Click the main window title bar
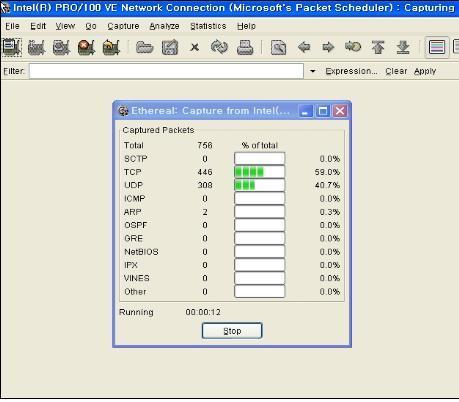The height and width of the screenshot is (402, 459). point(229,8)
